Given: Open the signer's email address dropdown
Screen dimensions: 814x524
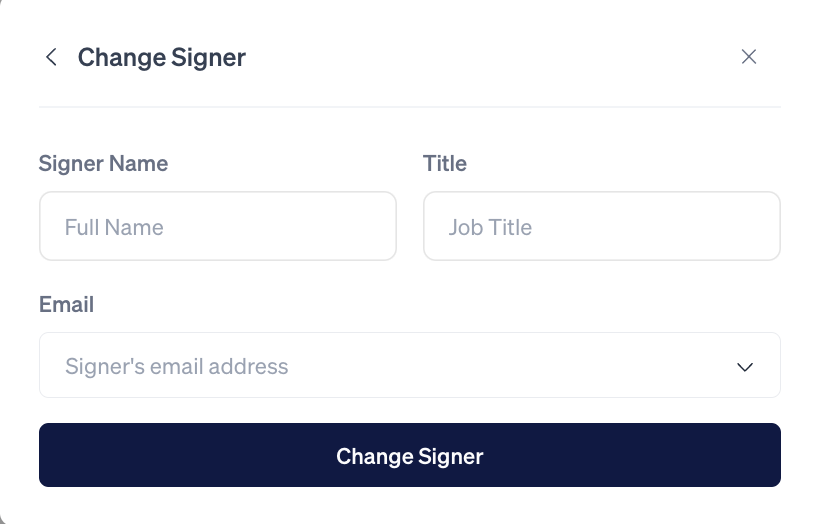Looking at the screenshot, I should click(410, 365).
